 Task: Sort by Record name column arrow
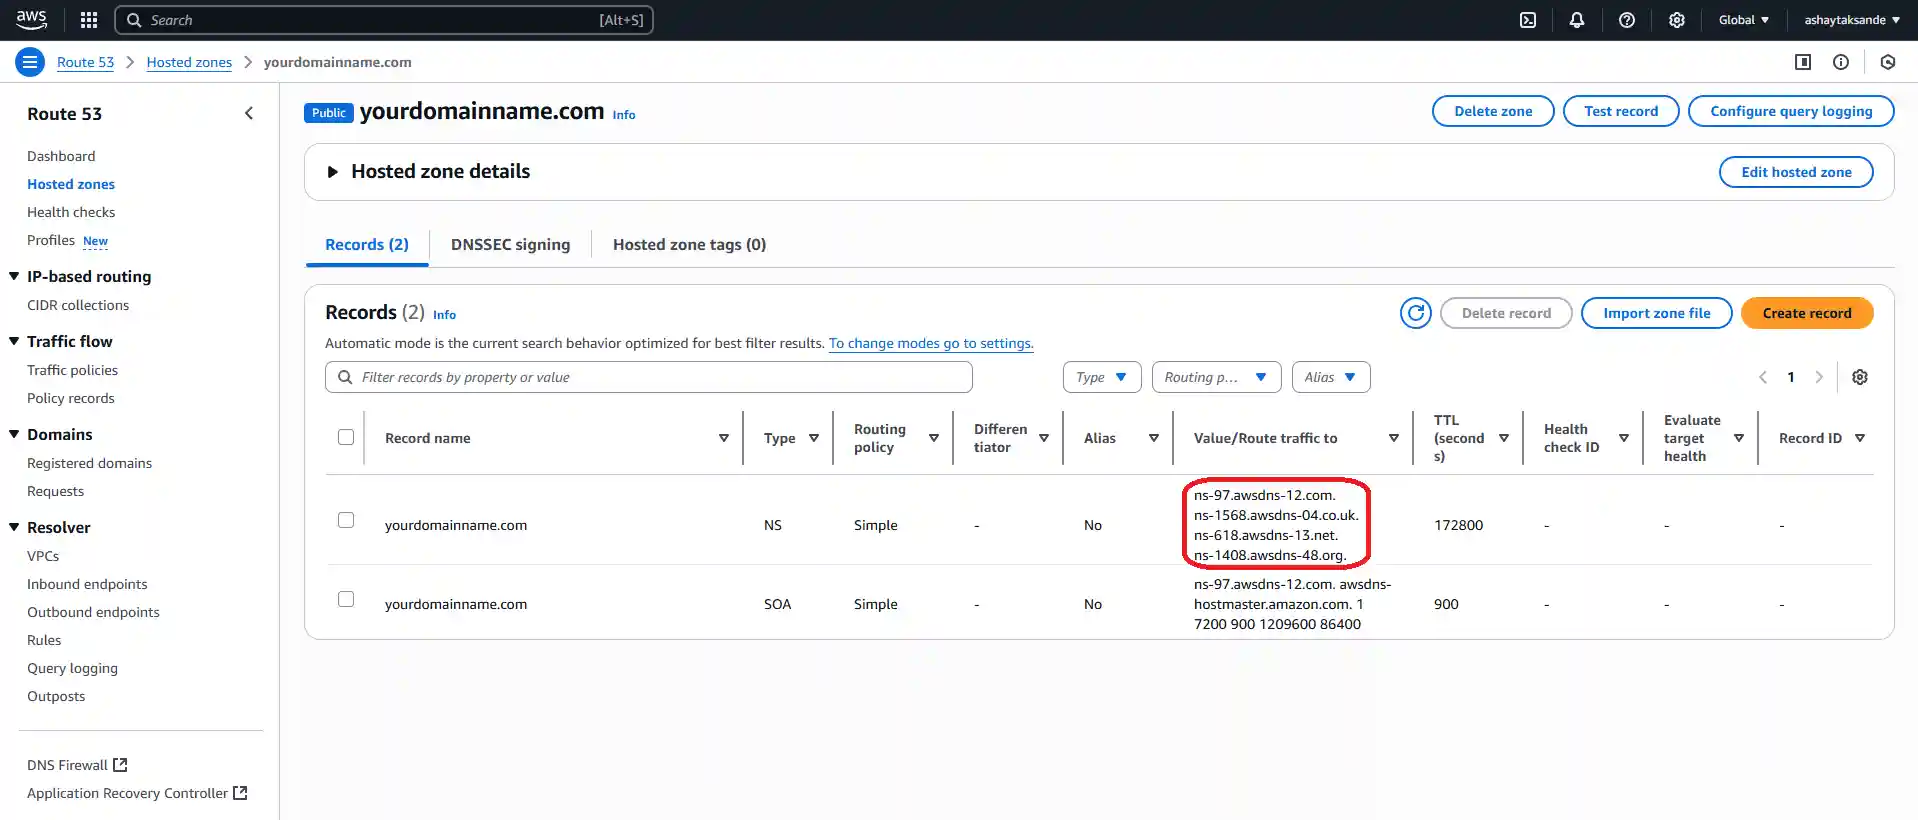tap(724, 438)
